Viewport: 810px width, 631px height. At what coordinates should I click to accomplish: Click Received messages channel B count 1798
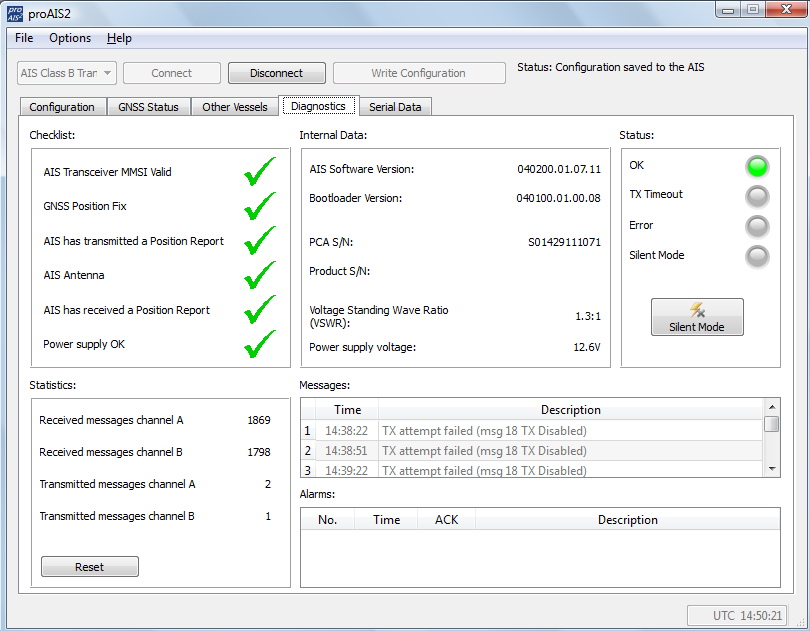point(259,452)
